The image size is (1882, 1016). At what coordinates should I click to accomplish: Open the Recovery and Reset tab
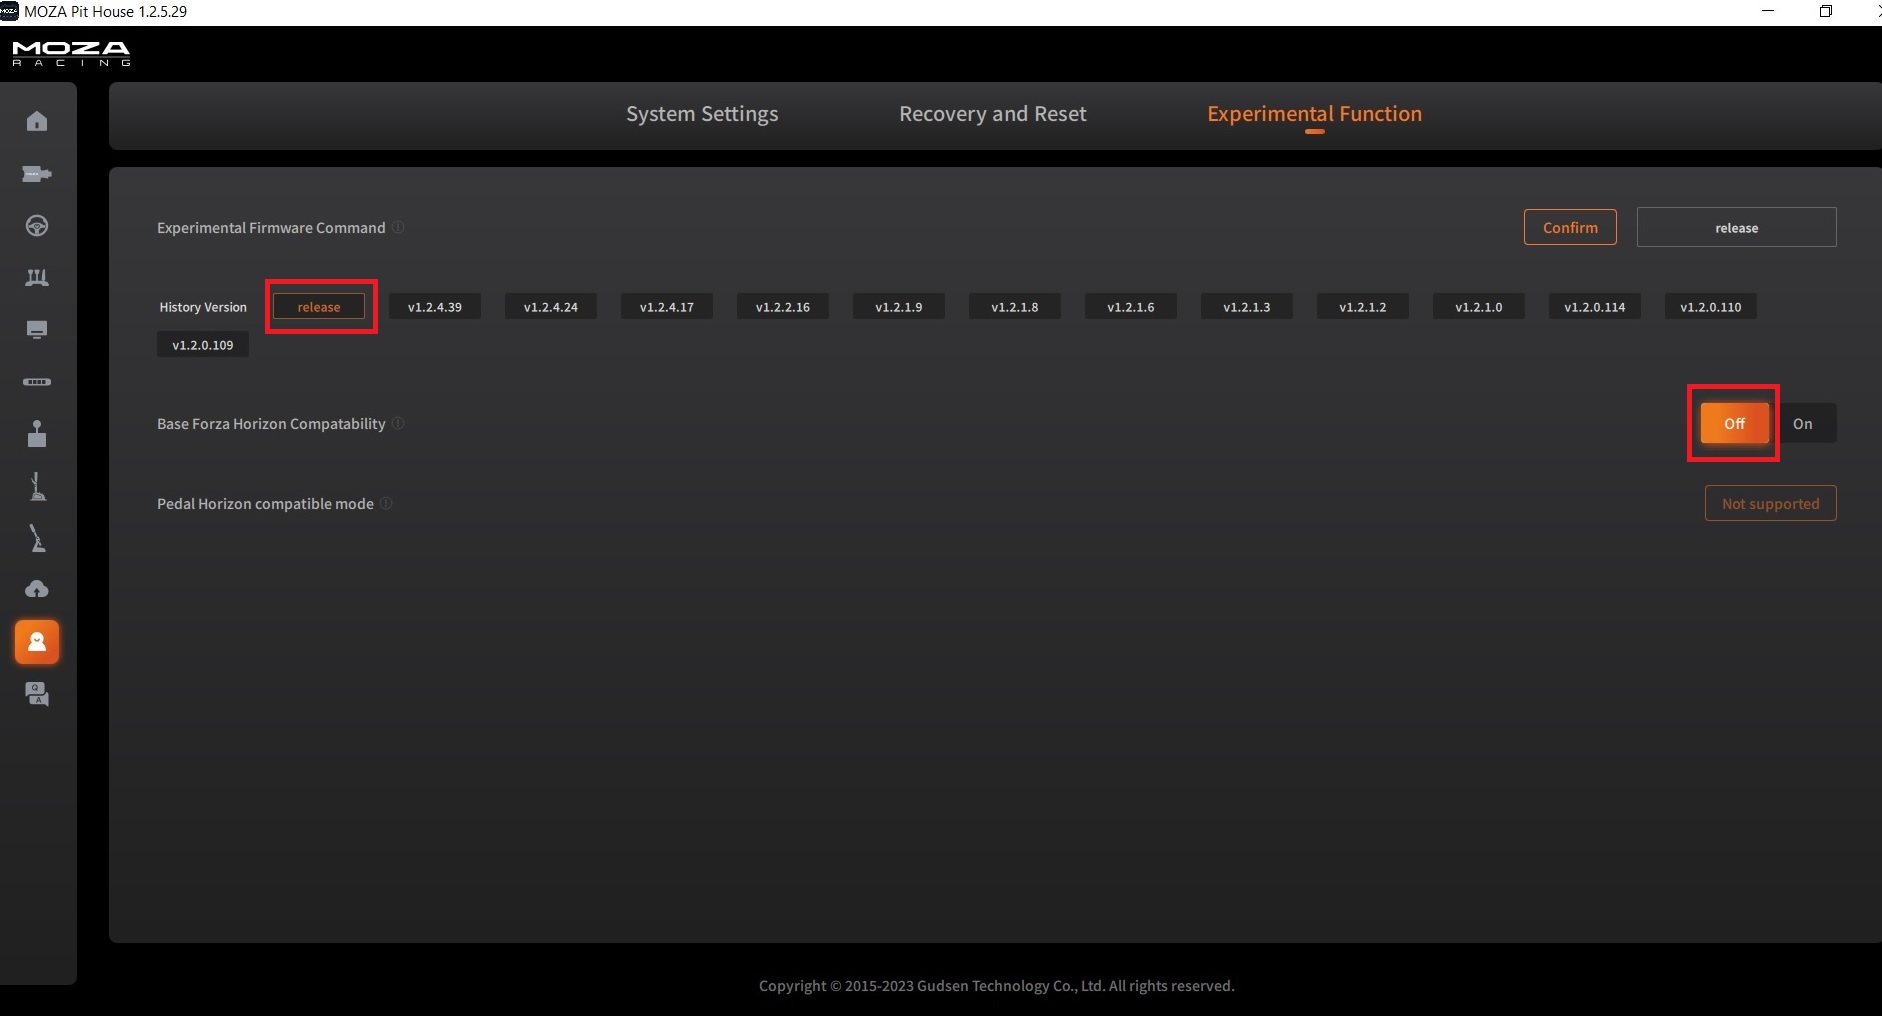coord(992,114)
